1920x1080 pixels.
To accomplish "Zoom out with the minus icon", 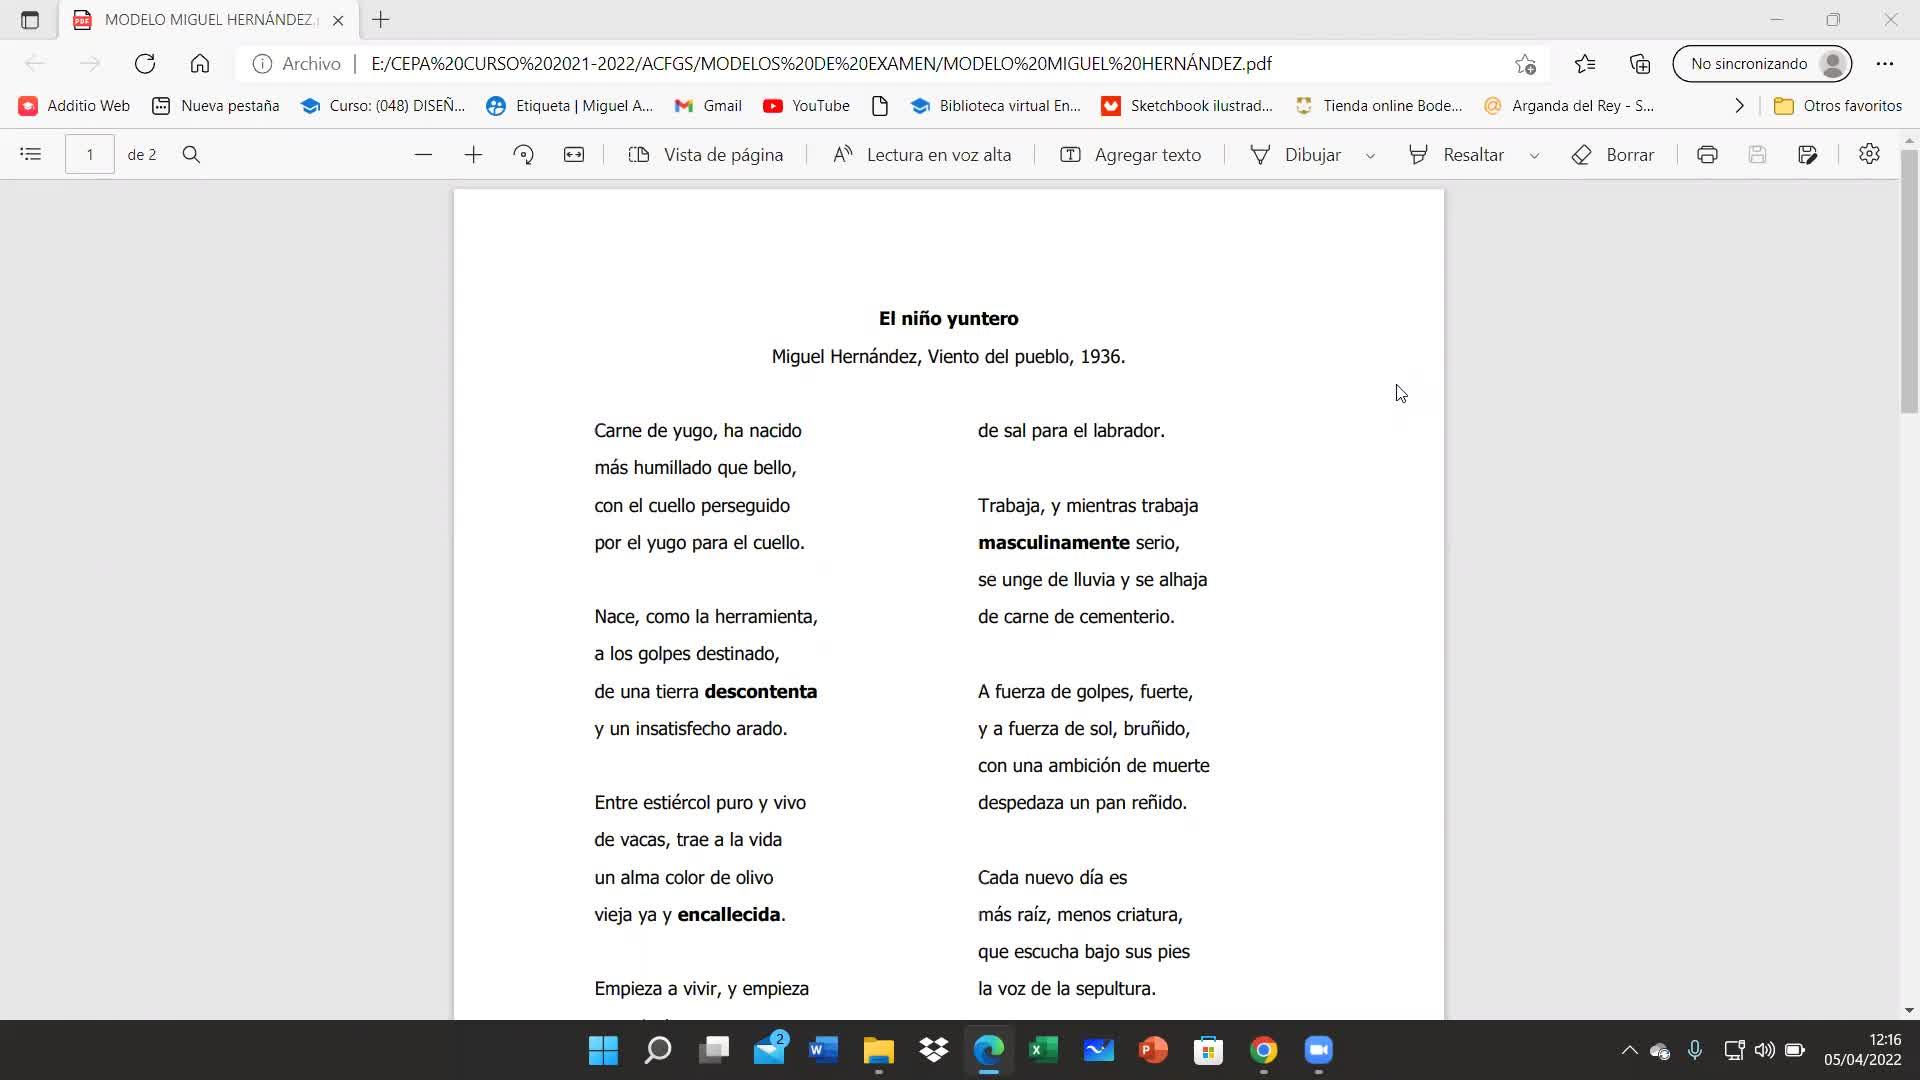I will [423, 154].
